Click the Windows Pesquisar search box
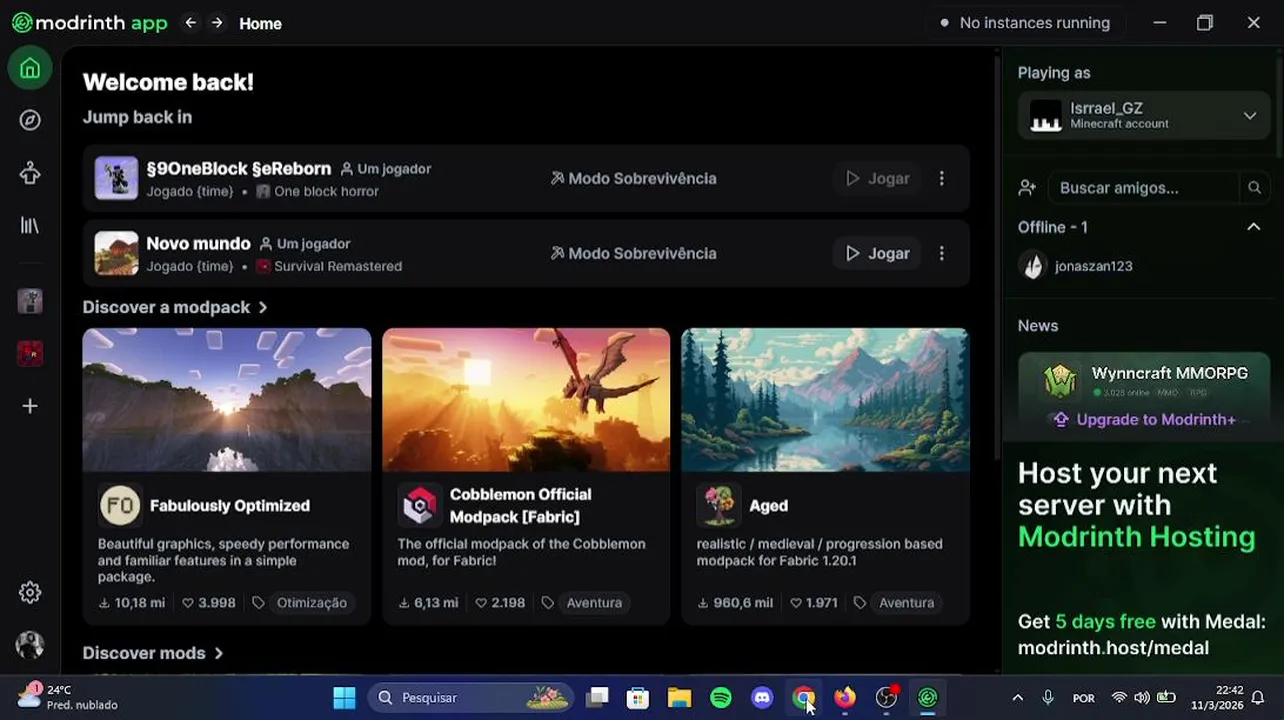Viewport: 1284px width, 720px height. (x=470, y=698)
